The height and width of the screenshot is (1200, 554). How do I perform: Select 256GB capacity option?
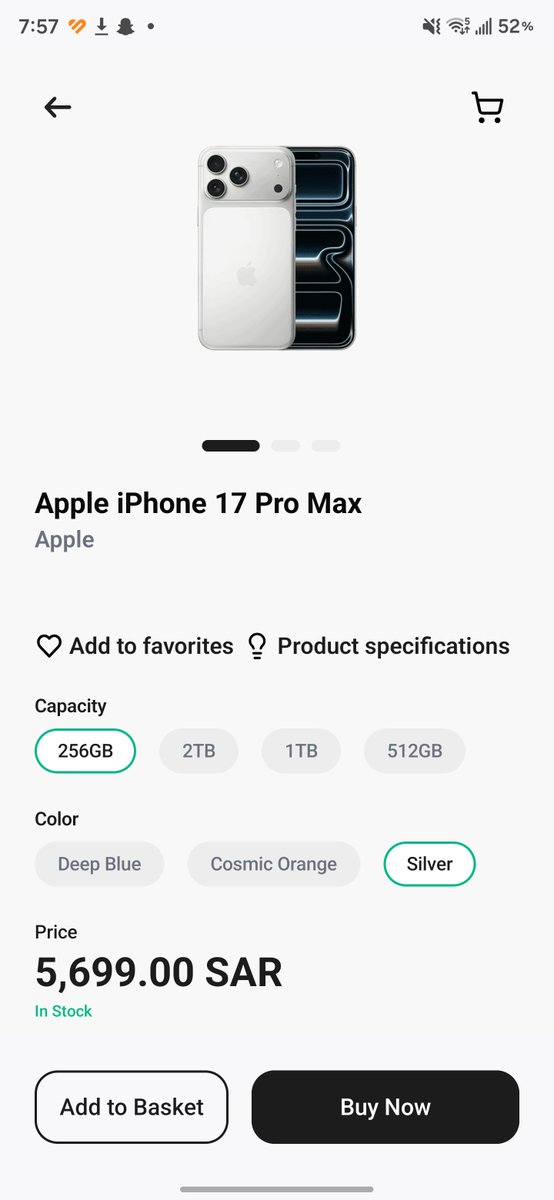point(85,751)
